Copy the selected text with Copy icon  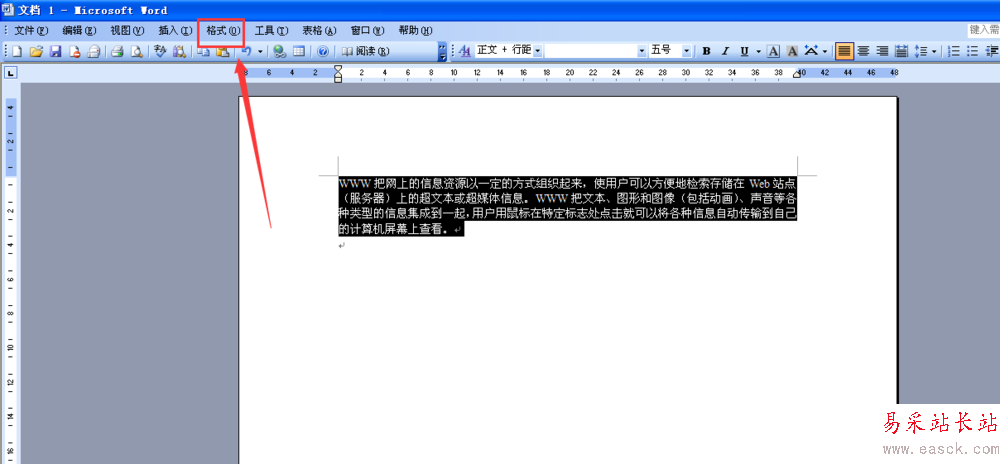tap(203, 52)
